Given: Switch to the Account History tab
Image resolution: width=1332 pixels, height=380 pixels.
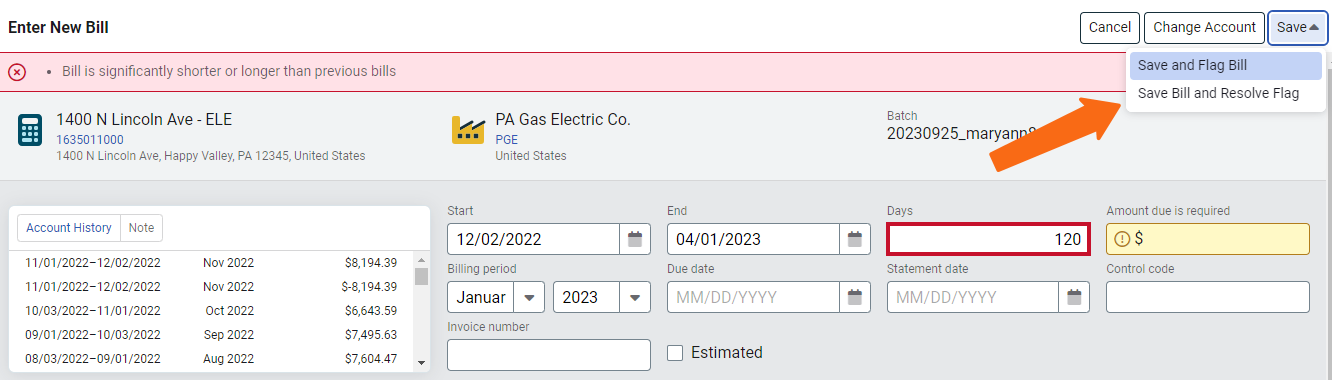Looking at the screenshot, I should (x=69, y=228).
